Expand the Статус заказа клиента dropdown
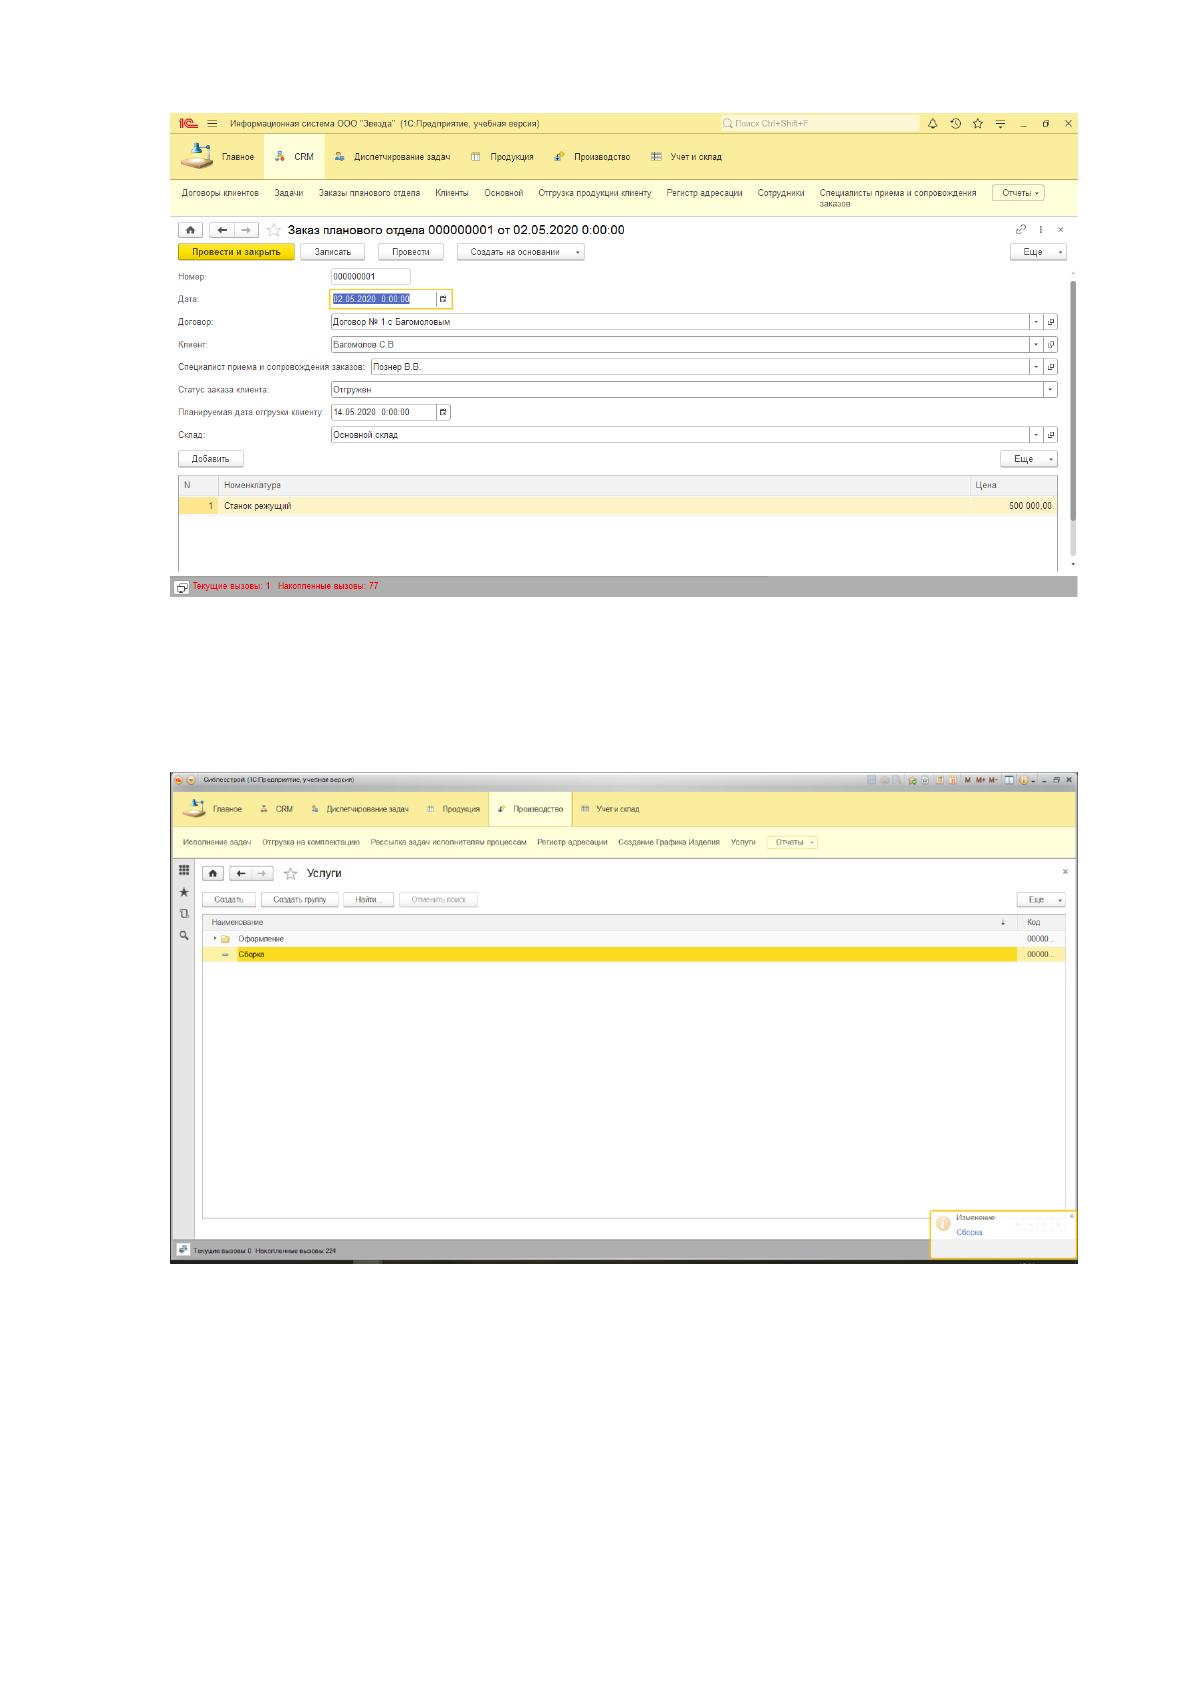The width and height of the screenshot is (1191, 1684). (x=1051, y=390)
